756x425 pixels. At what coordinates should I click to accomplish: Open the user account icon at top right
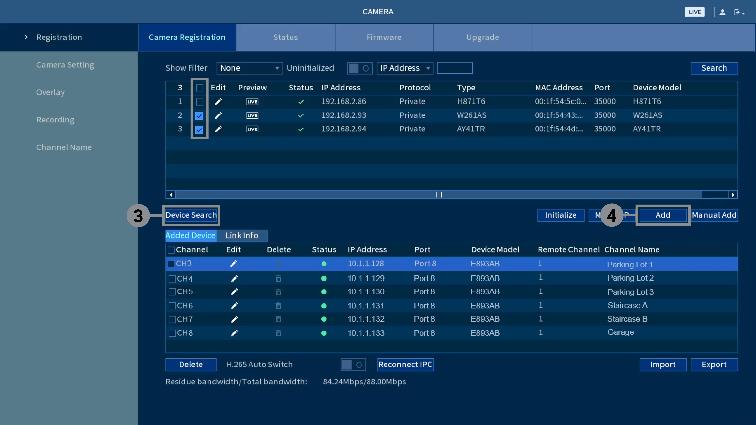coord(722,12)
